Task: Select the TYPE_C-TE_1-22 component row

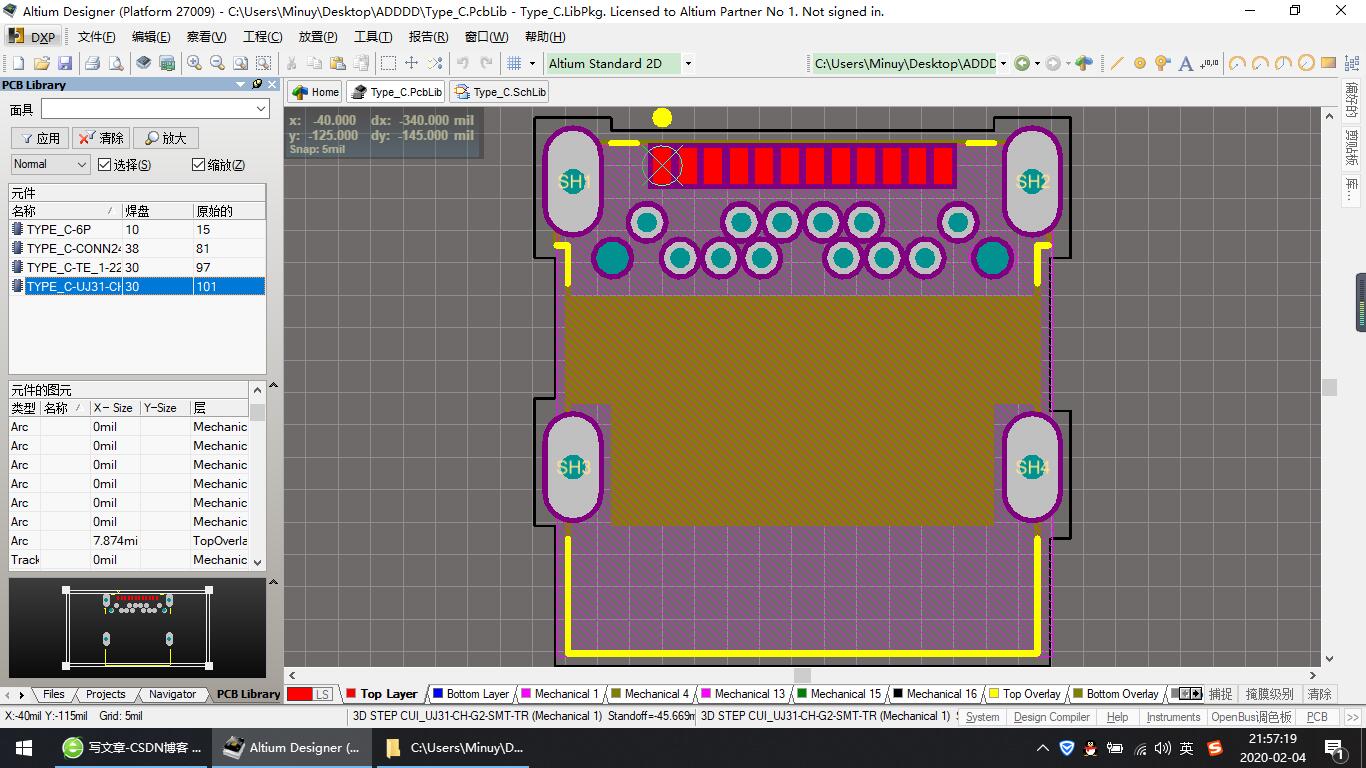Action: (137, 267)
